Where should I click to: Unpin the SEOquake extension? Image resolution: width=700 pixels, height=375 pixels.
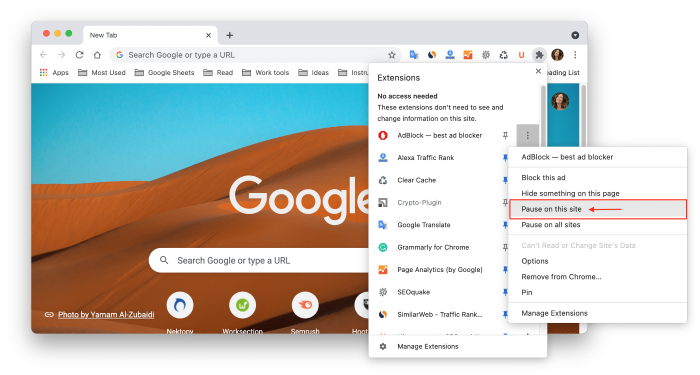505,292
